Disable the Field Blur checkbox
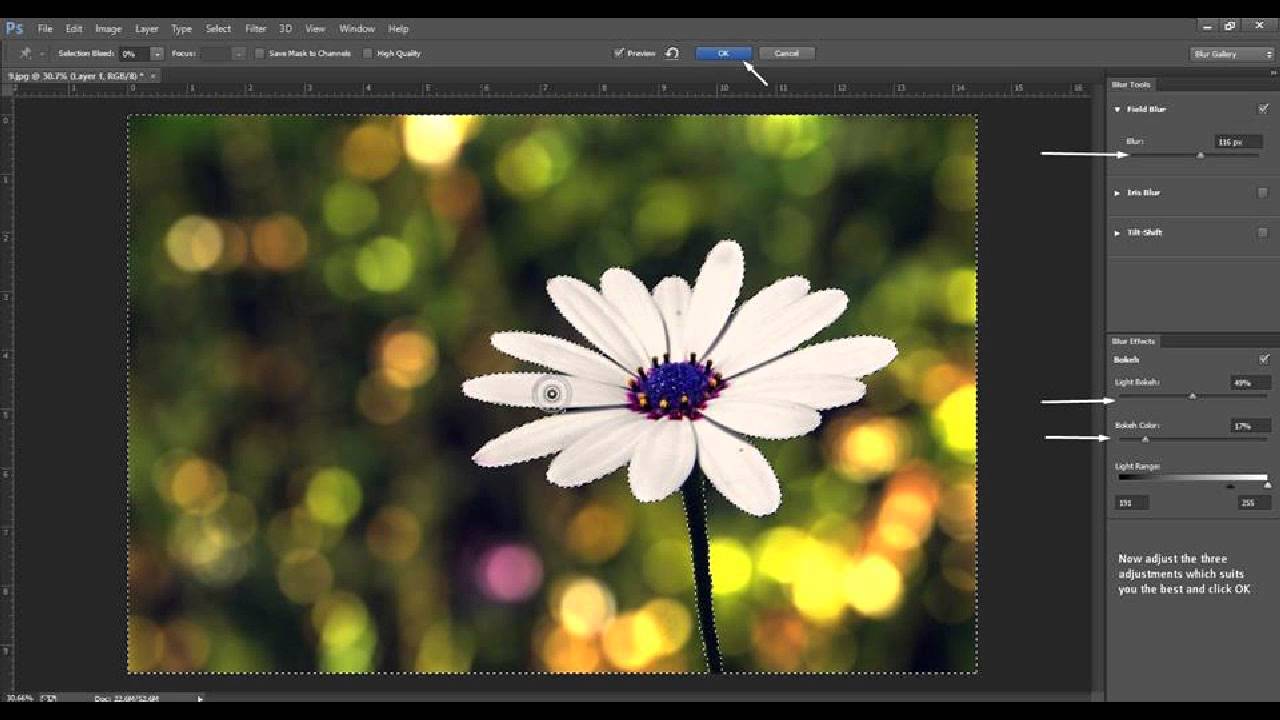This screenshot has width=1280, height=720. pos(1263,109)
